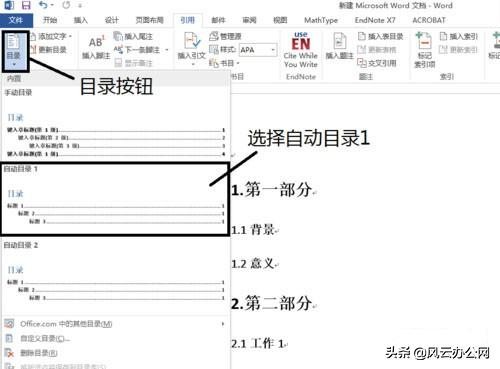Click the subheading 1.1 背景
The width and height of the screenshot is (500, 369).
click(x=253, y=230)
